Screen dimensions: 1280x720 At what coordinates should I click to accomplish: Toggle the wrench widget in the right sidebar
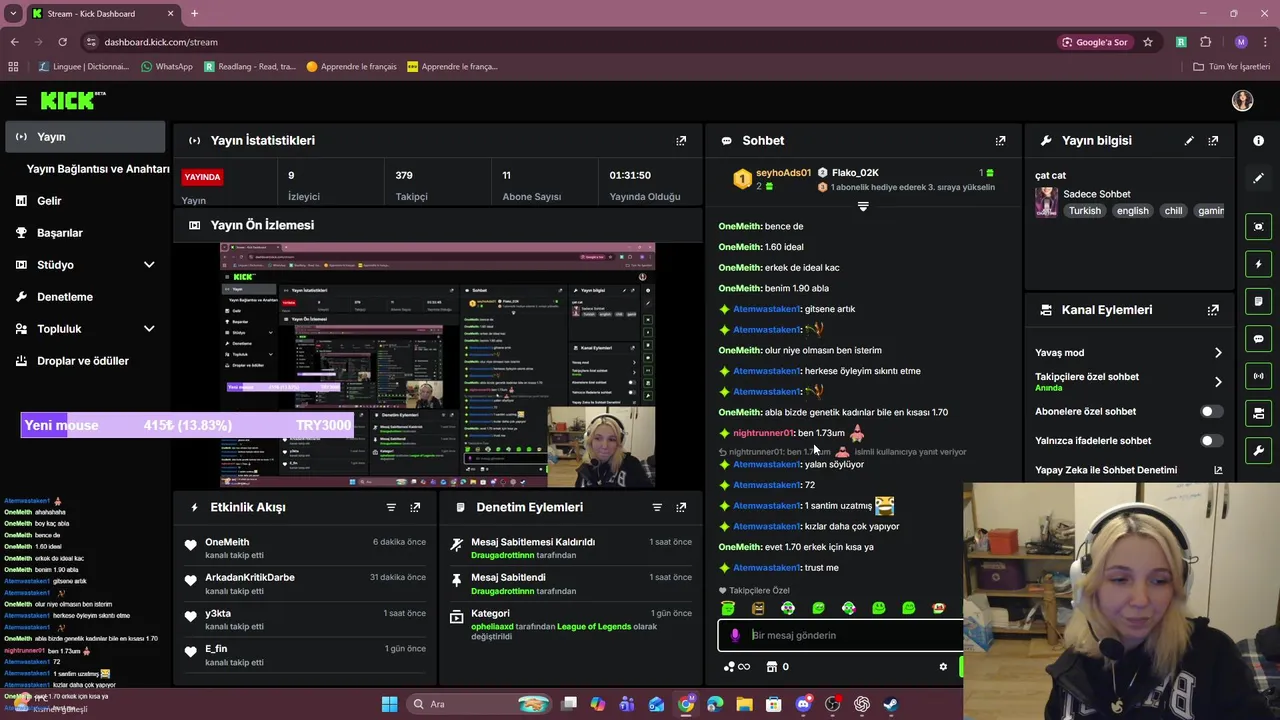click(x=1258, y=451)
